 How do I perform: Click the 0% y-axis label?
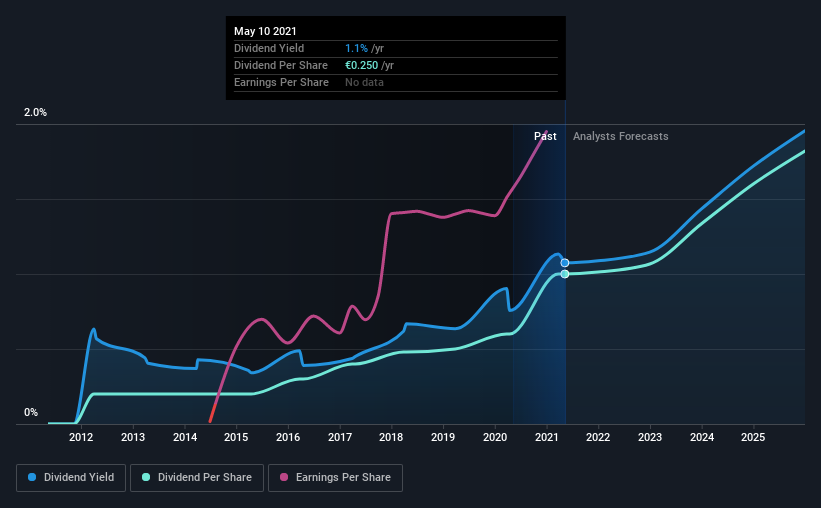pyautogui.click(x=31, y=413)
